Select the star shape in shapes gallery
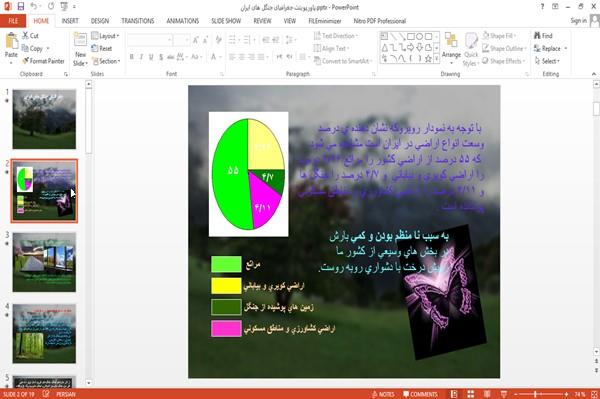Image resolution: width=600 pixels, height=399 pixels. (428, 59)
